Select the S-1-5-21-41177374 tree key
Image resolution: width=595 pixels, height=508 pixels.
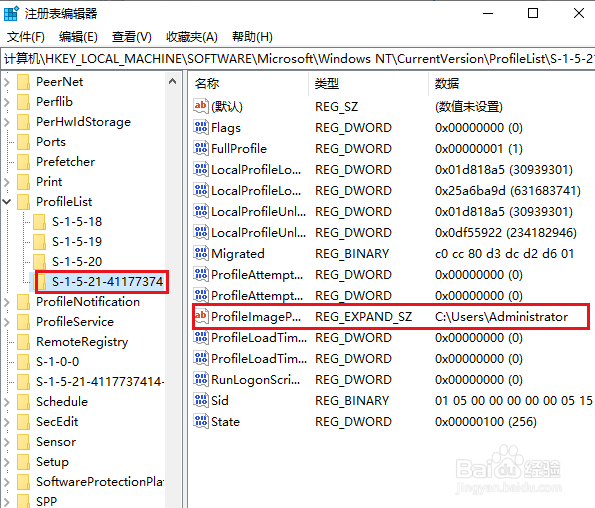click(x=107, y=282)
